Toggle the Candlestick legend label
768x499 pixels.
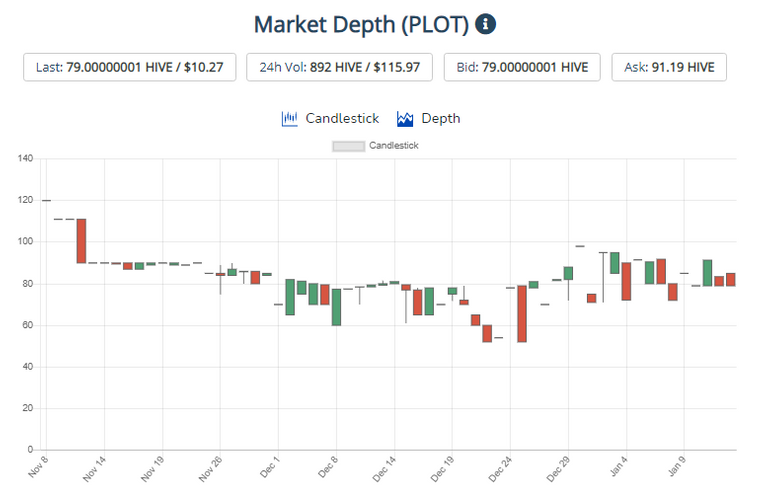(394, 145)
